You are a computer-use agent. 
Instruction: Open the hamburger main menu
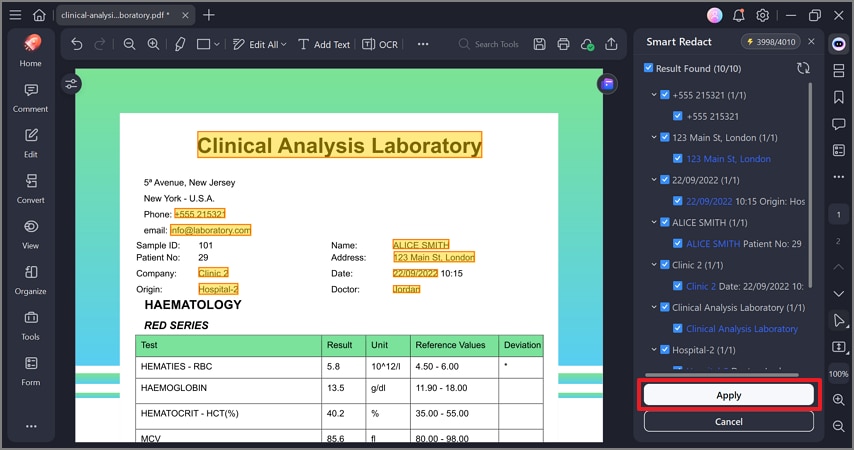pyautogui.click(x=15, y=15)
